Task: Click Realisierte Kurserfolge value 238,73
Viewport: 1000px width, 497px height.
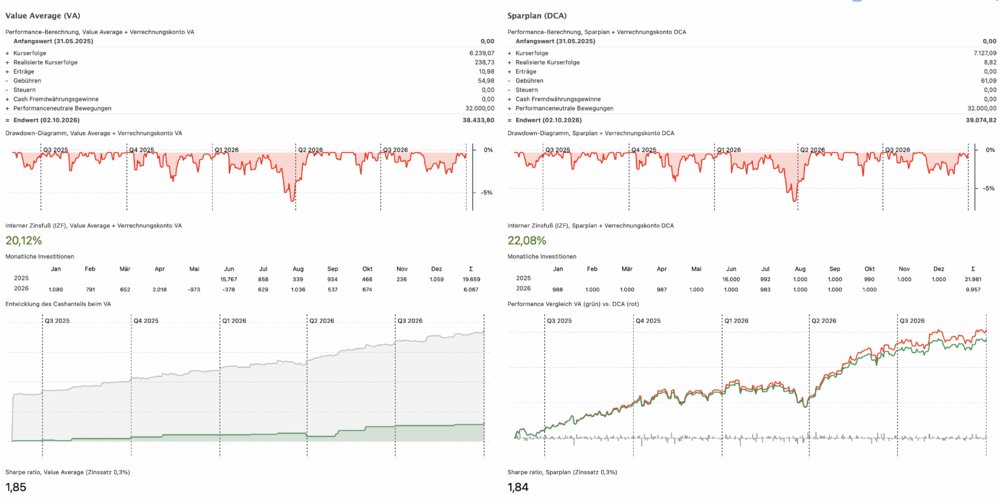Action: tap(485, 62)
